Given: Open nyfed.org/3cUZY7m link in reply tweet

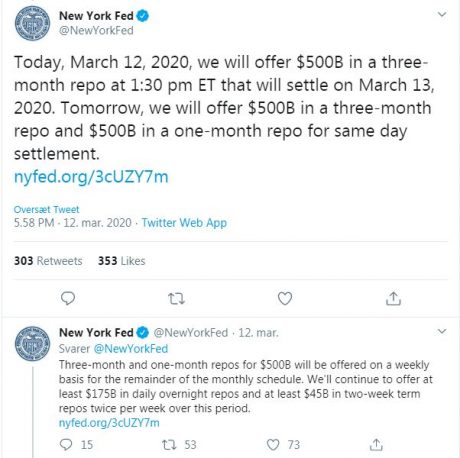Looking at the screenshot, I should 109,423.
